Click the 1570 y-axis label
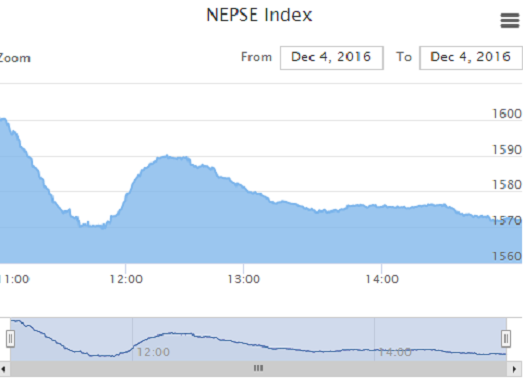The height and width of the screenshot is (378, 523). [507, 220]
